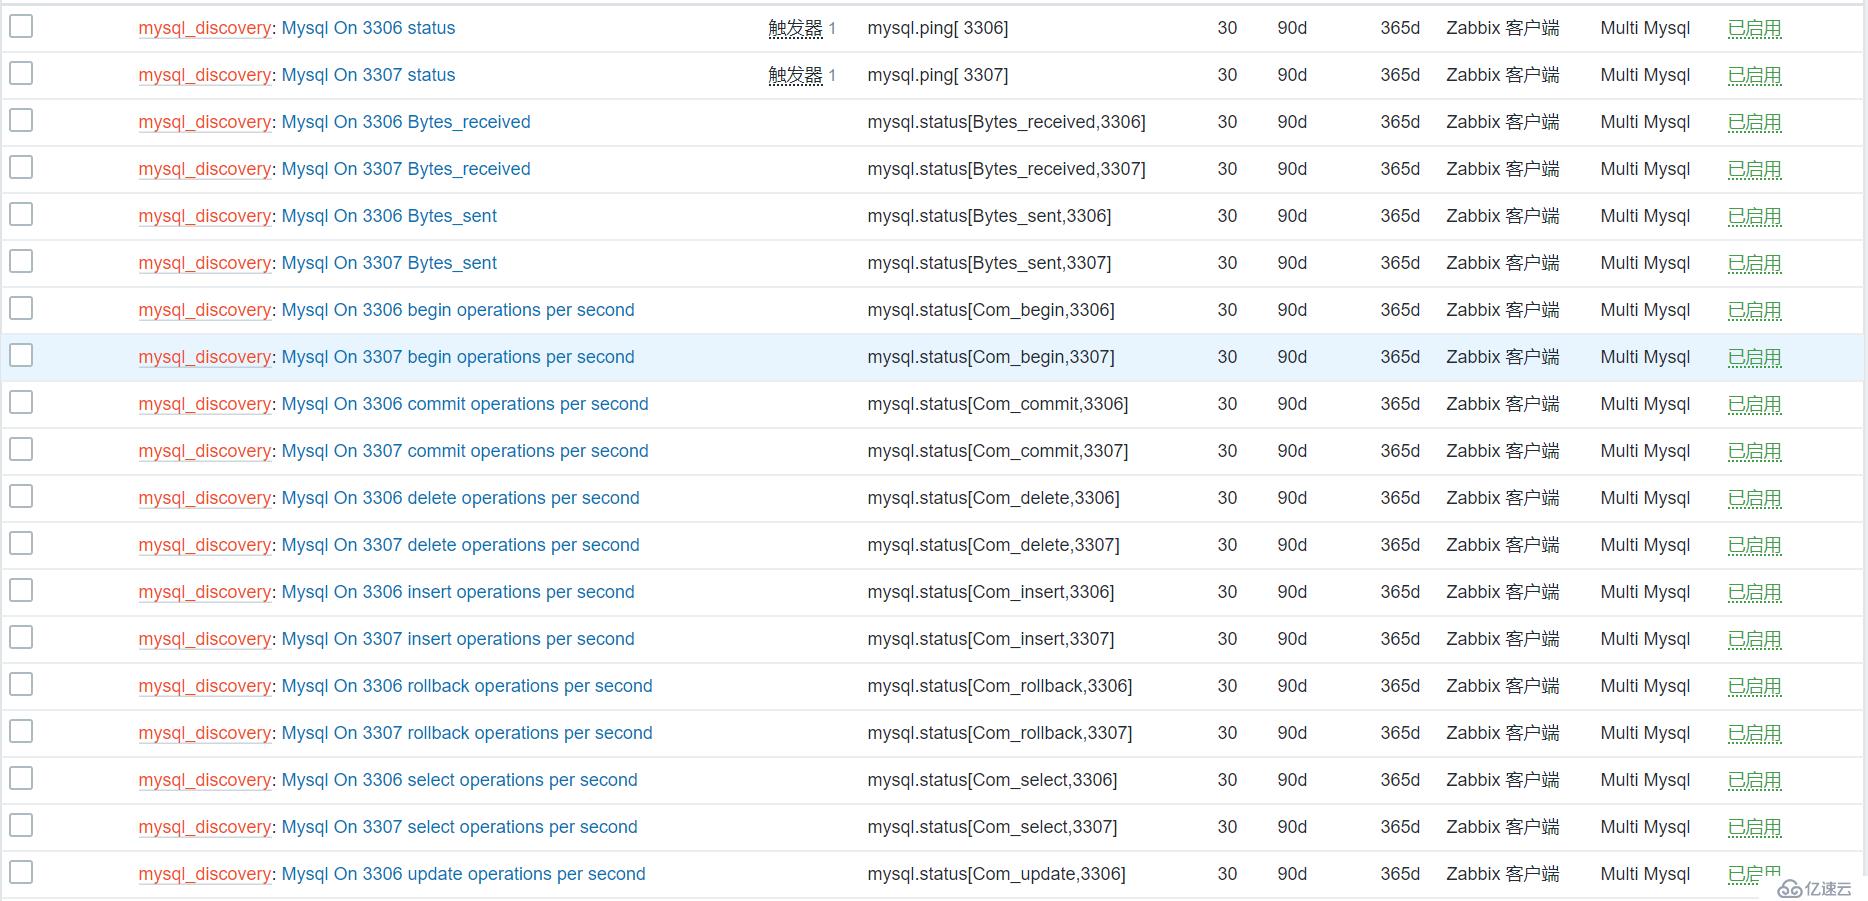
Task: Toggle enabled status of Mysql On 3307 status
Action: (1755, 75)
